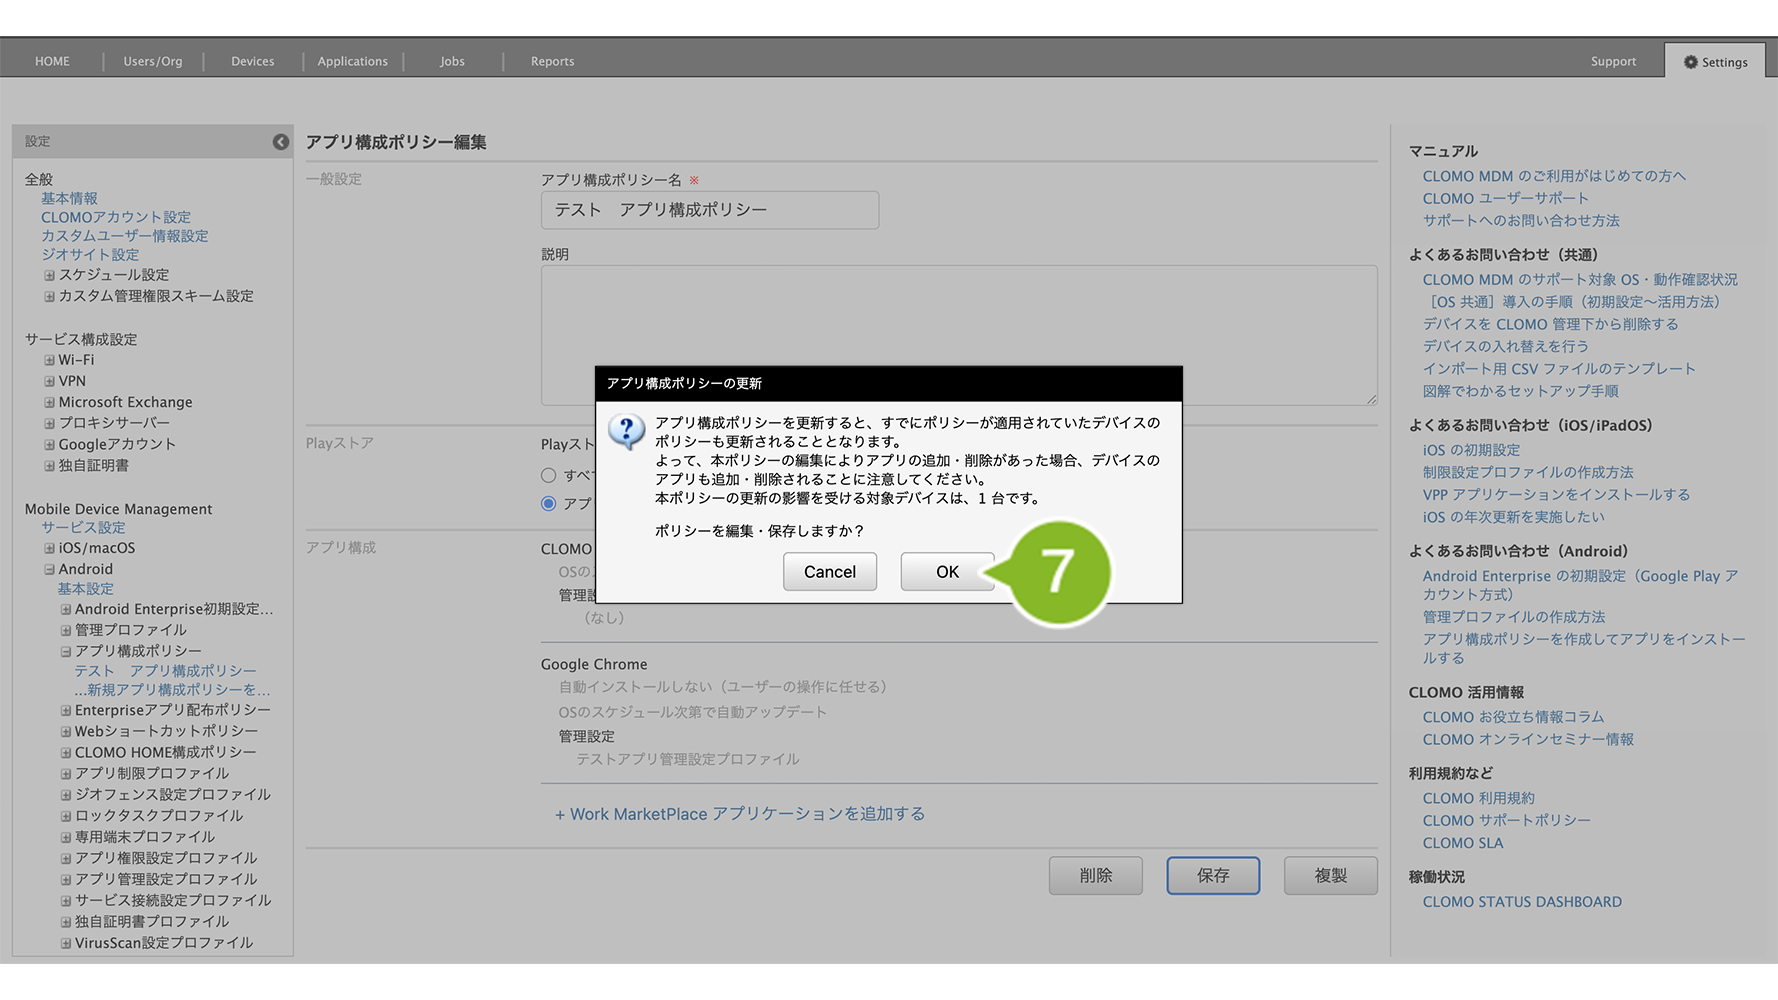The height and width of the screenshot is (1000, 1778).
Task: Open the Applications menu tab
Action: (x=352, y=62)
